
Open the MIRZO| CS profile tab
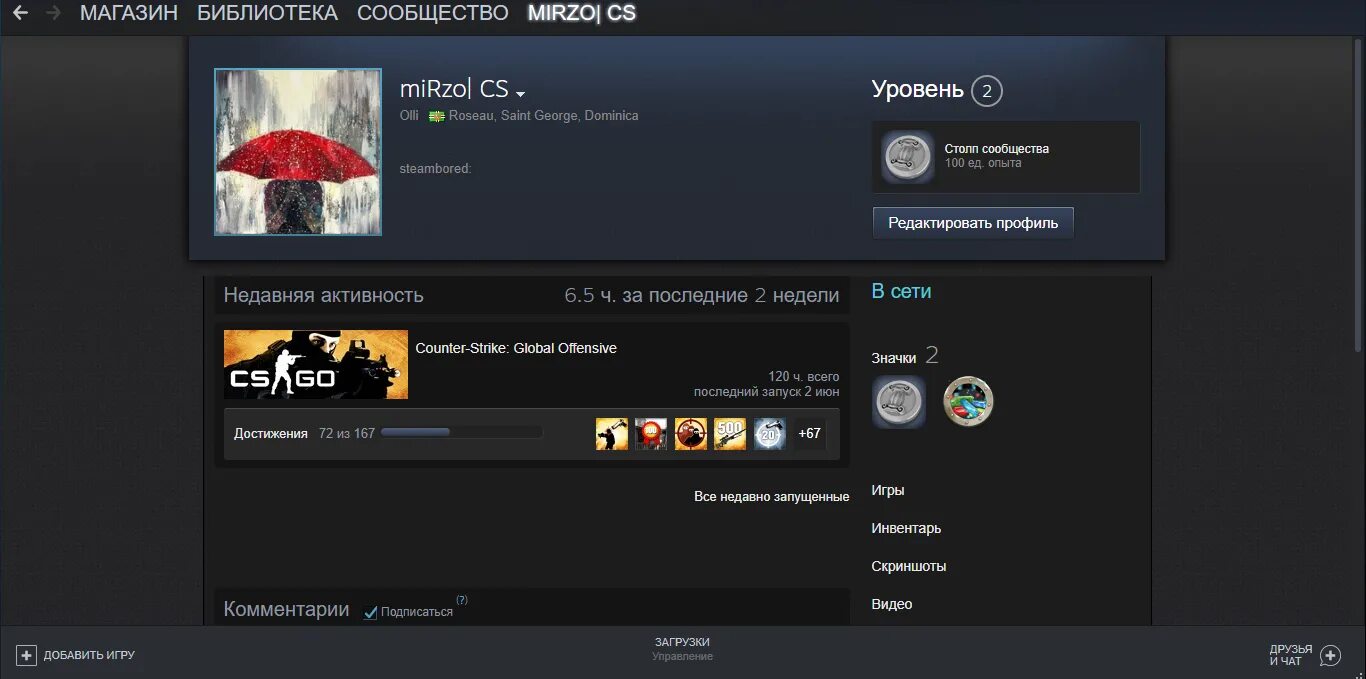click(x=581, y=13)
